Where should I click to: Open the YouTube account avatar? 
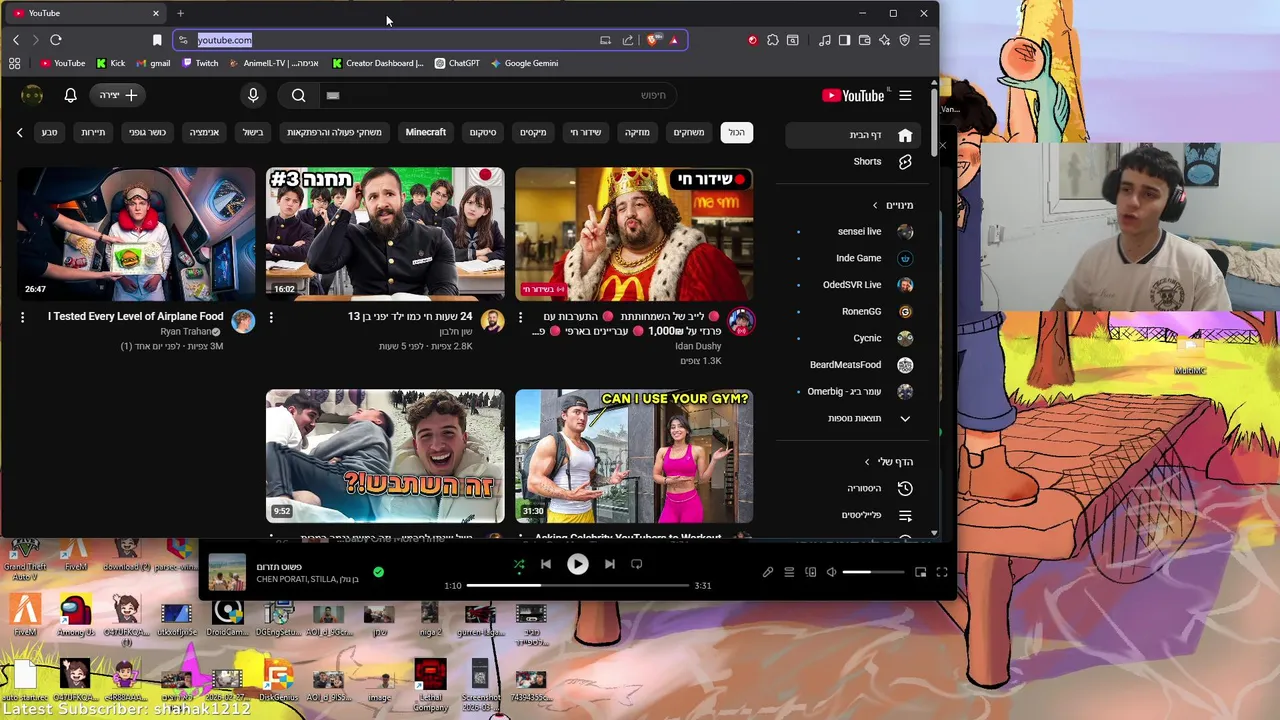[x=32, y=95]
